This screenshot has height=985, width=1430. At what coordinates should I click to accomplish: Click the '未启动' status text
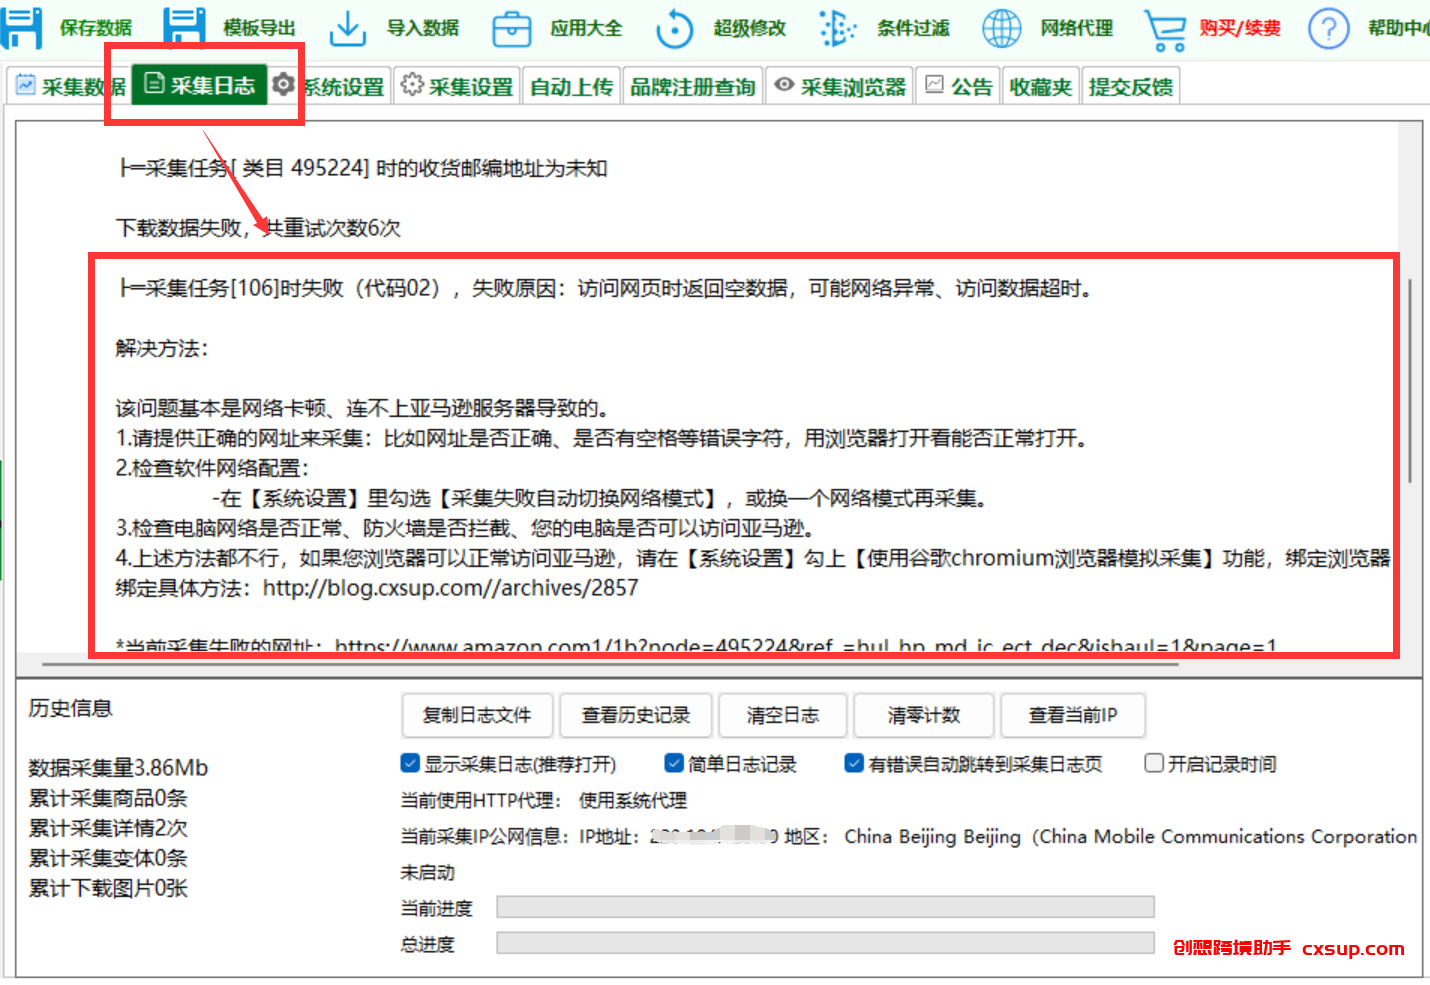428,872
